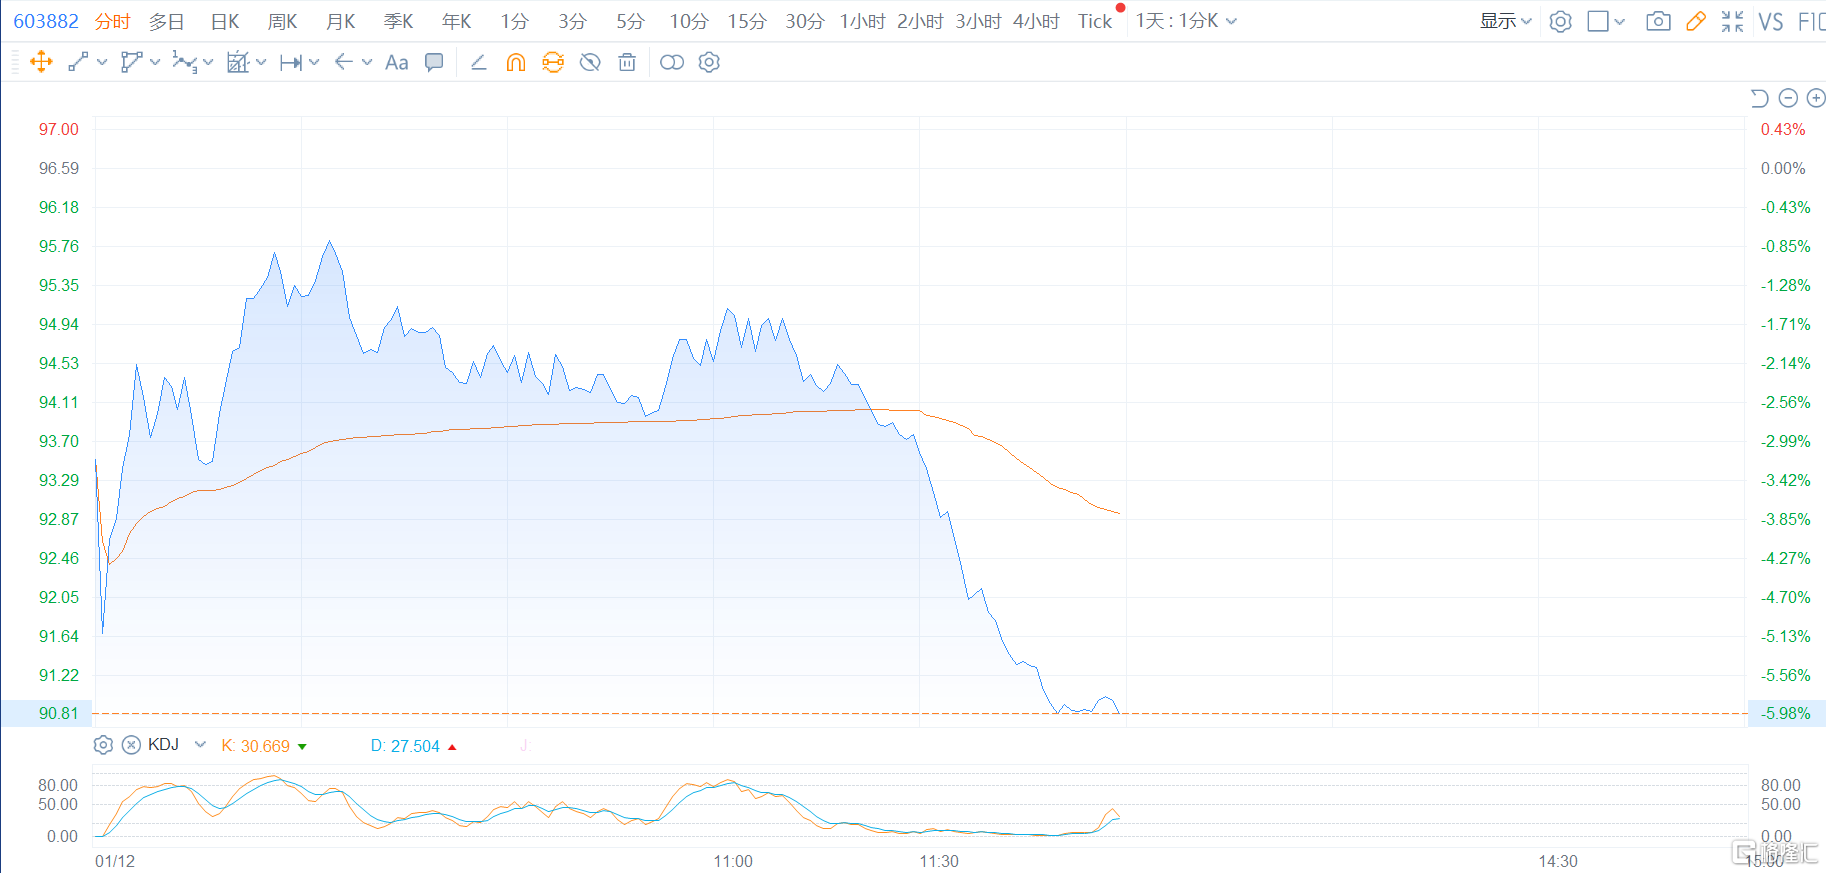Select the 5分 interval
1826x873 pixels.
coord(631,21)
